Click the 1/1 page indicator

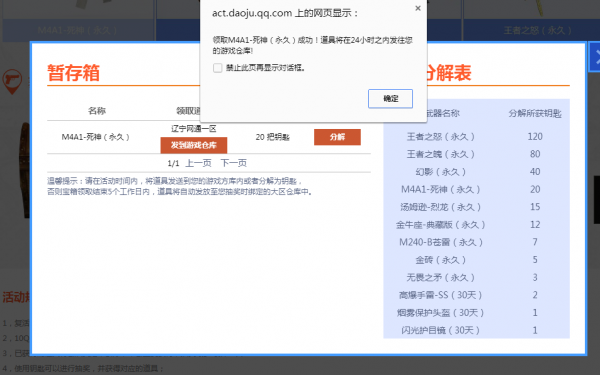[x=173, y=163]
